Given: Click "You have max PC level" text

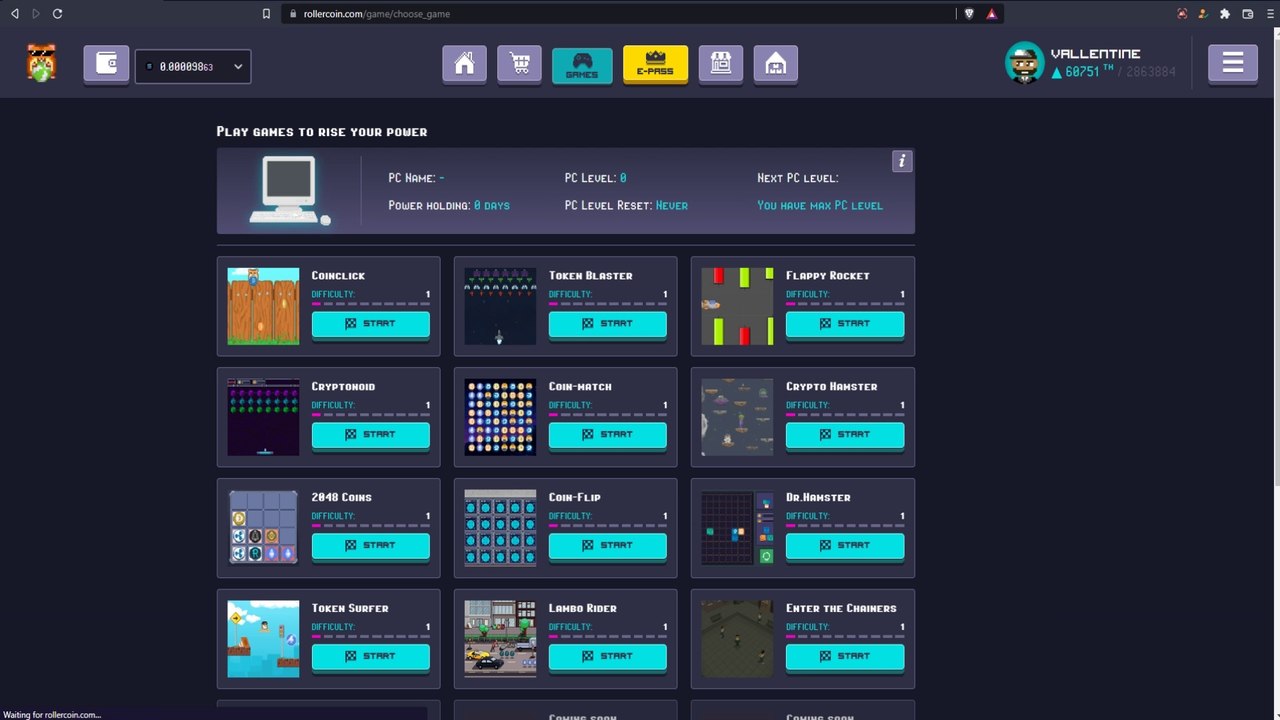Looking at the screenshot, I should tap(820, 205).
